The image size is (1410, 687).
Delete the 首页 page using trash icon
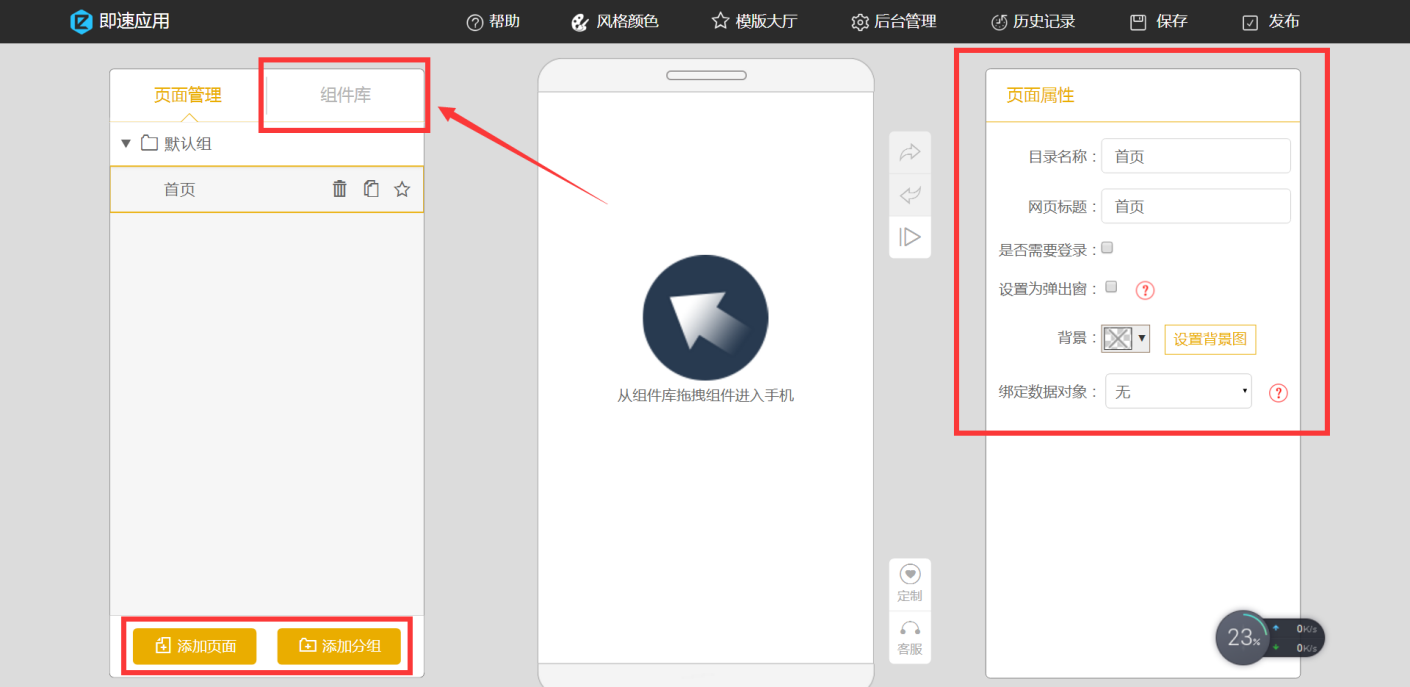tap(339, 188)
